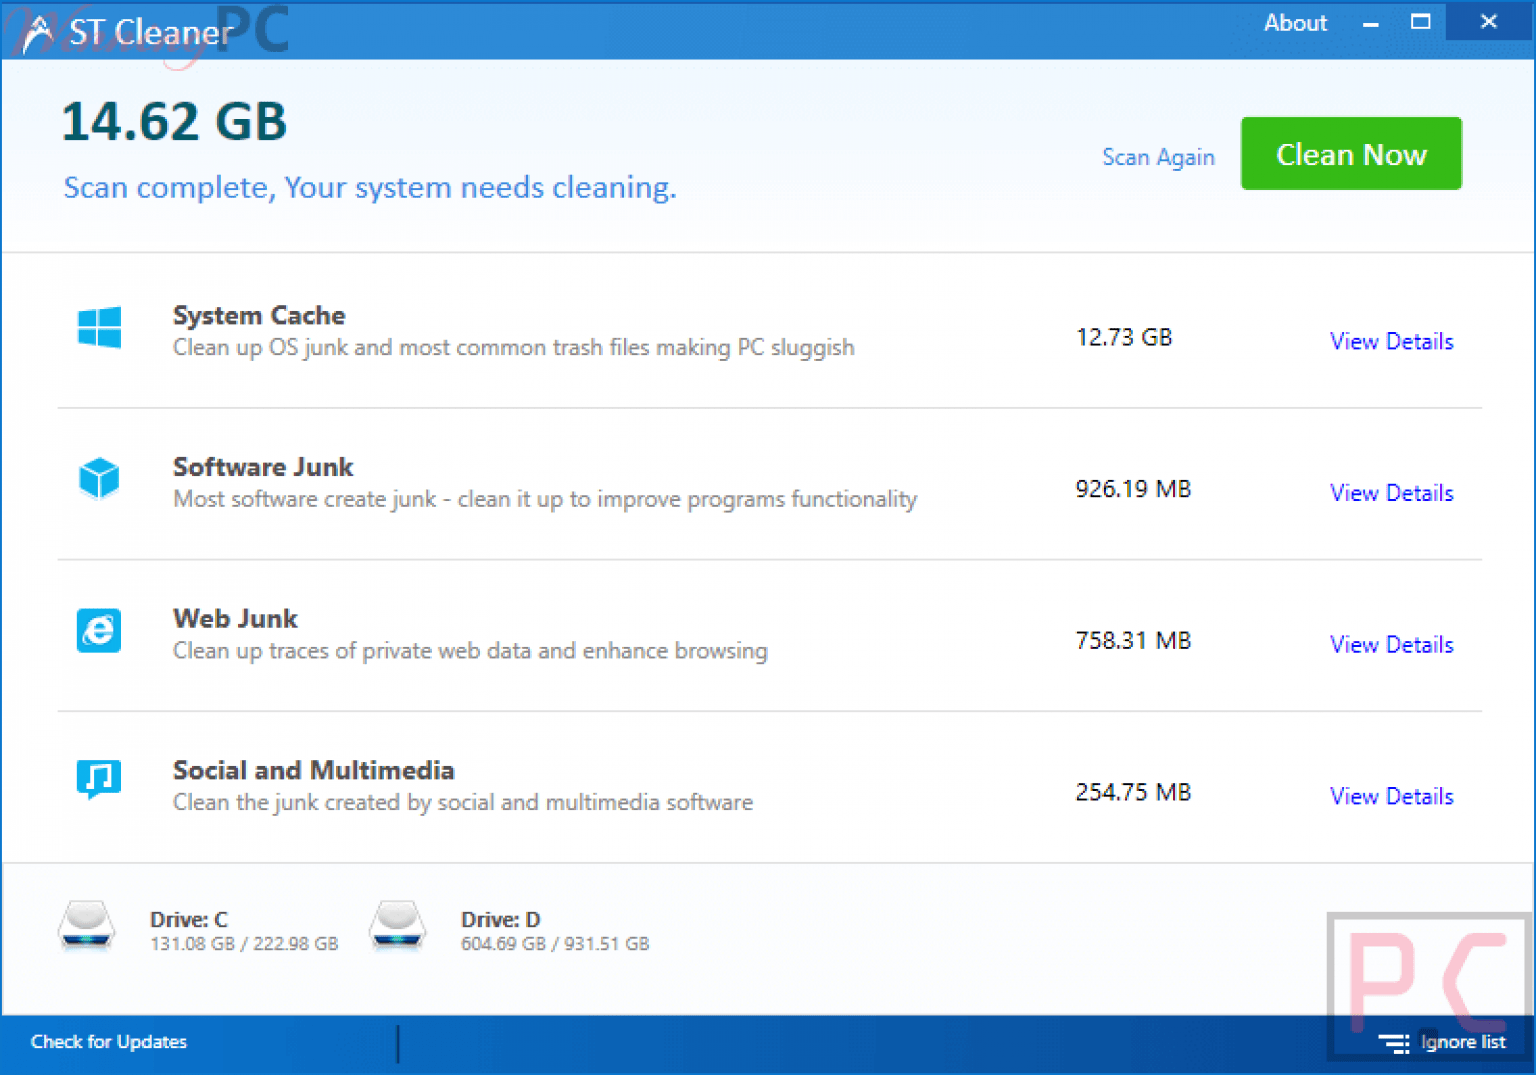This screenshot has height=1075, width=1536.
Task: Click the System Cache description text
Action: click(514, 347)
